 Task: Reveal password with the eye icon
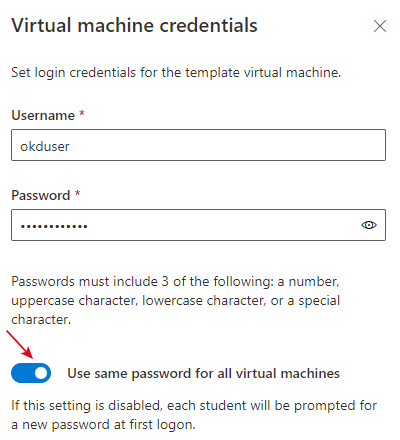tap(369, 225)
